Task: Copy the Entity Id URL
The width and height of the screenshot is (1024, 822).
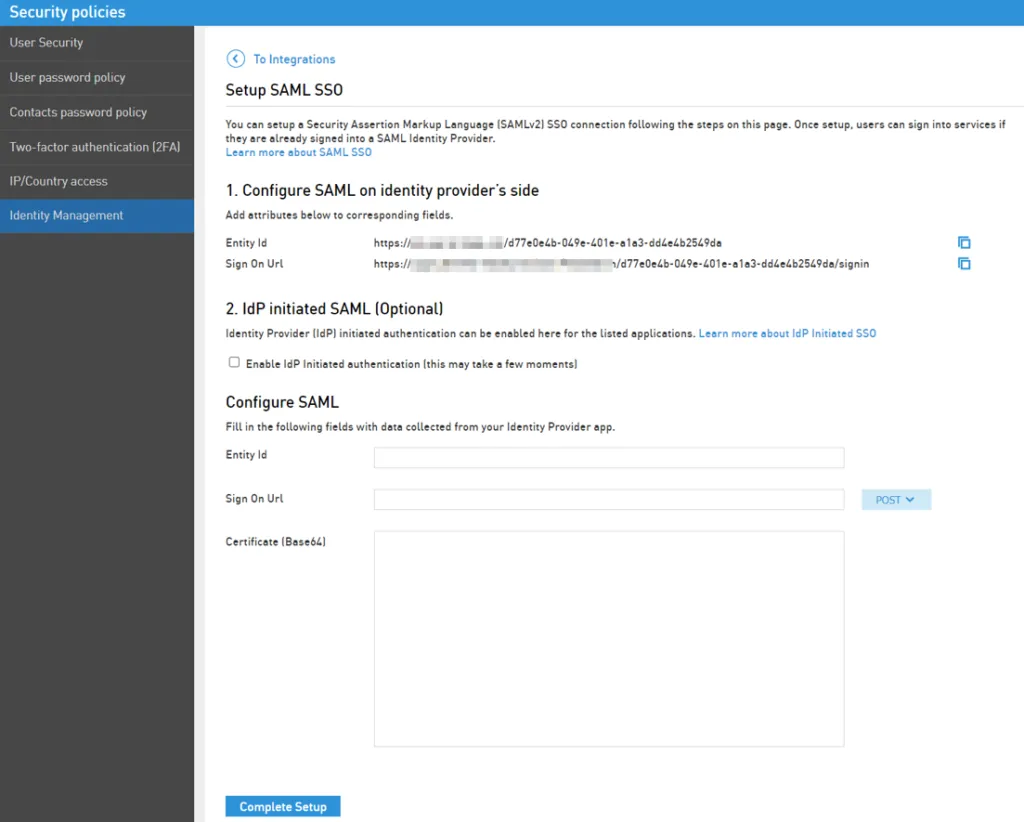Action: pyautogui.click(x=964, y=243)
